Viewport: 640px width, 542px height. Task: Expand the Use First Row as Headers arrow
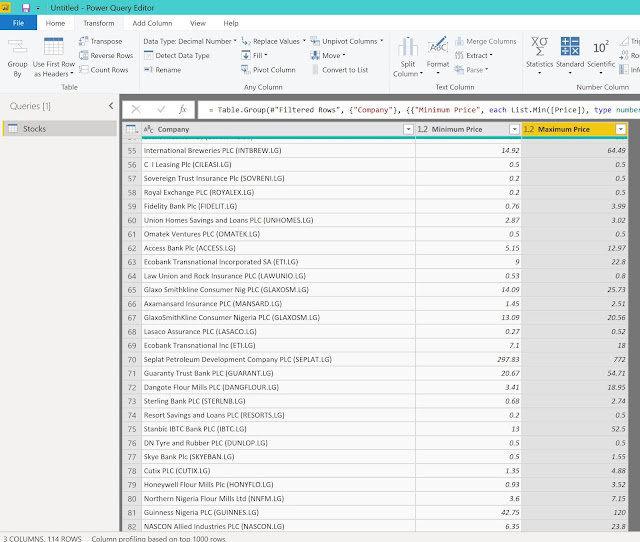pyautogui.click(x=72, y=74)
